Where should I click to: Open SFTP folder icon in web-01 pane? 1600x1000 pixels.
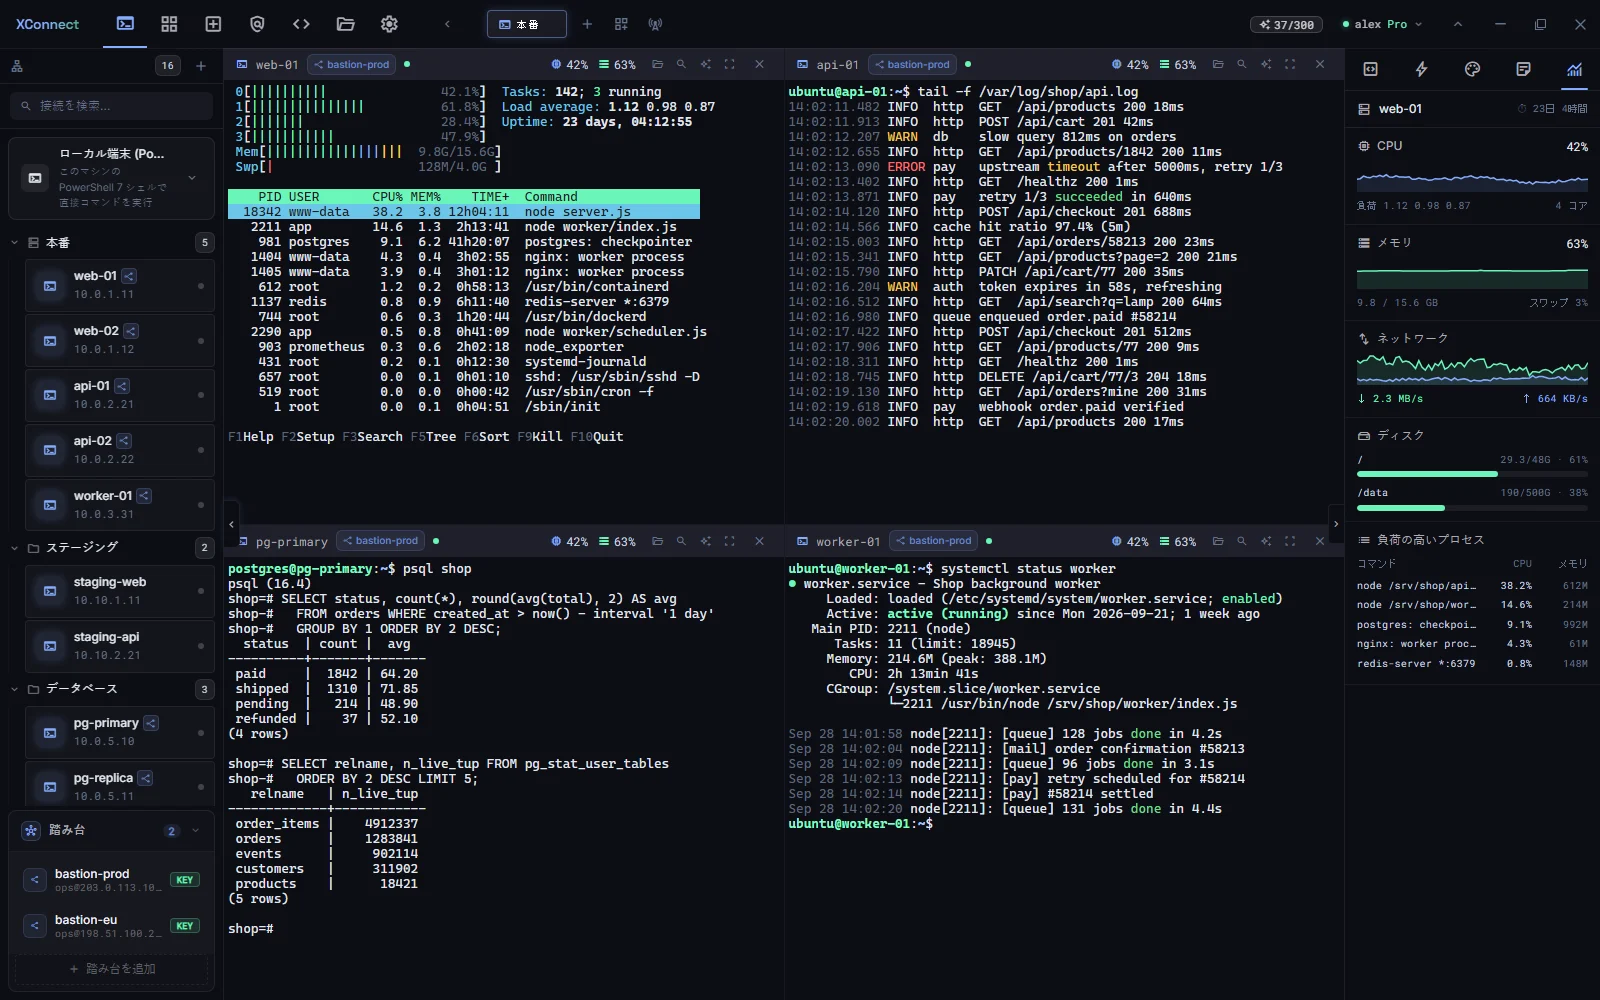[657, 64]
